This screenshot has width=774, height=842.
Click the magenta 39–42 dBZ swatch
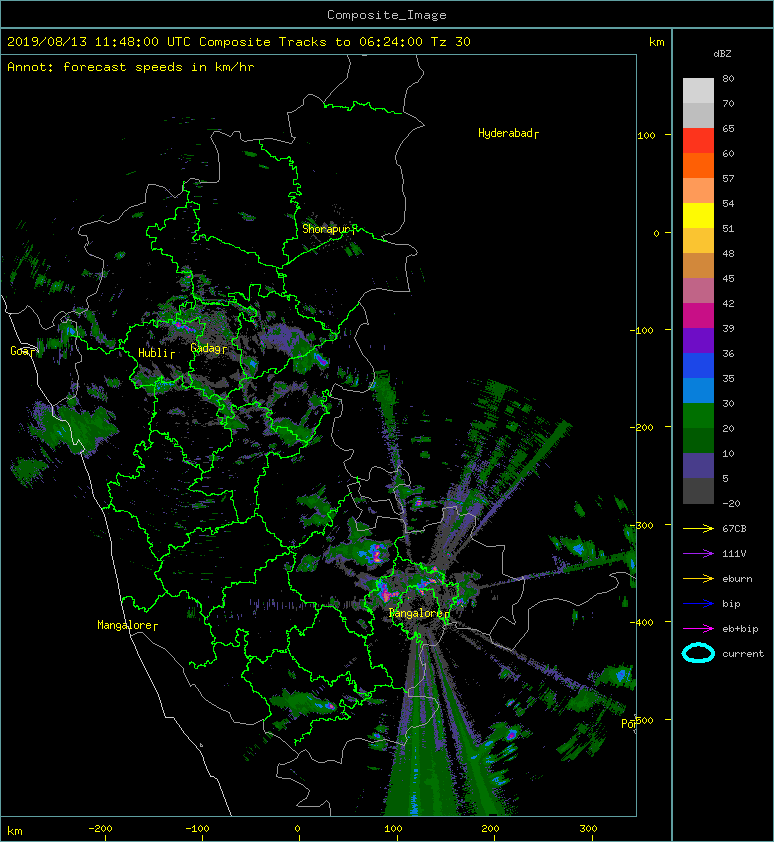[698, 315]
